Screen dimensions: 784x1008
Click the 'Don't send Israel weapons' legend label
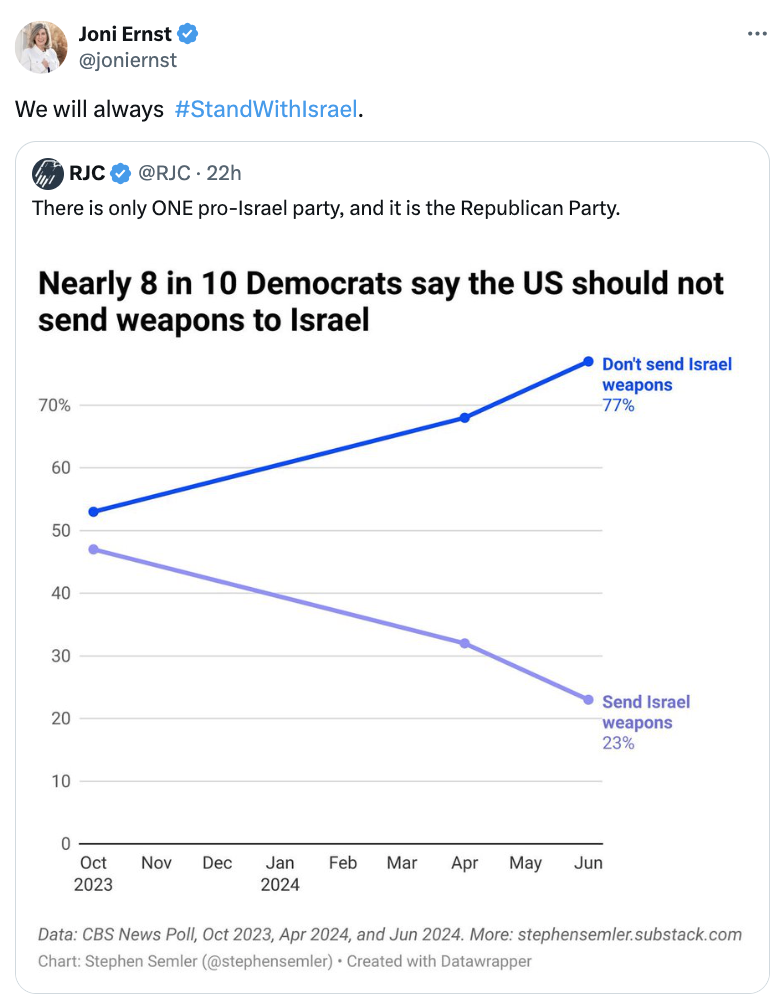[x=666, y=374]
